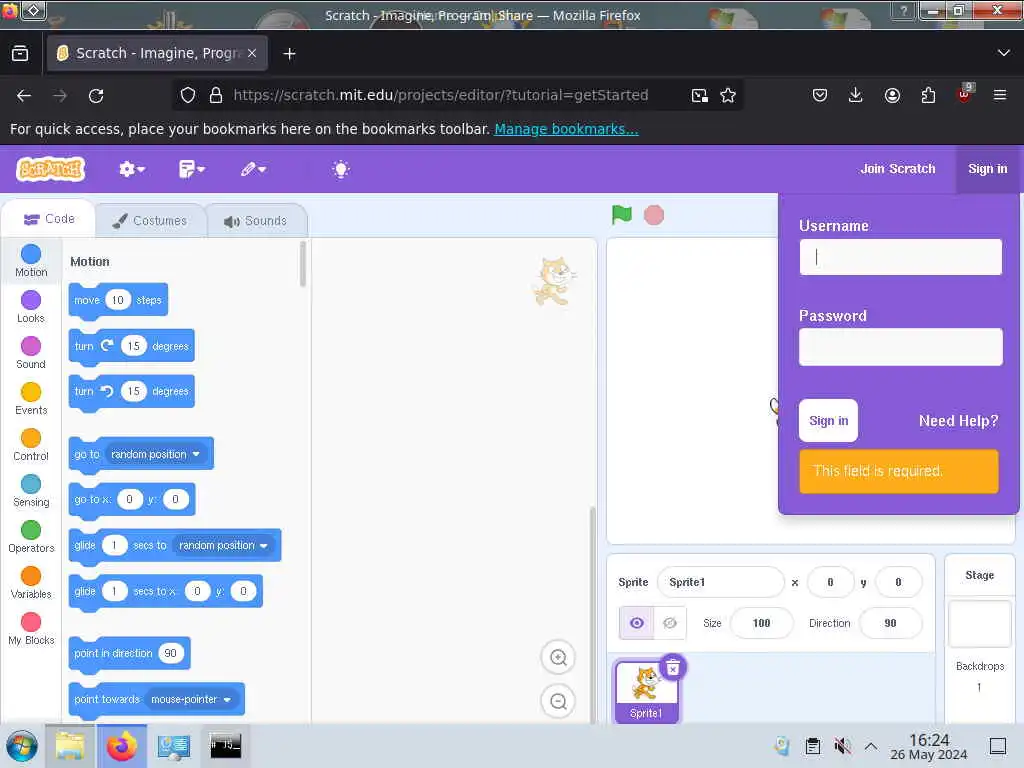Screen dimensions: 1024x768
Task: Open a new Firefox tab
Action: (289, 54)
